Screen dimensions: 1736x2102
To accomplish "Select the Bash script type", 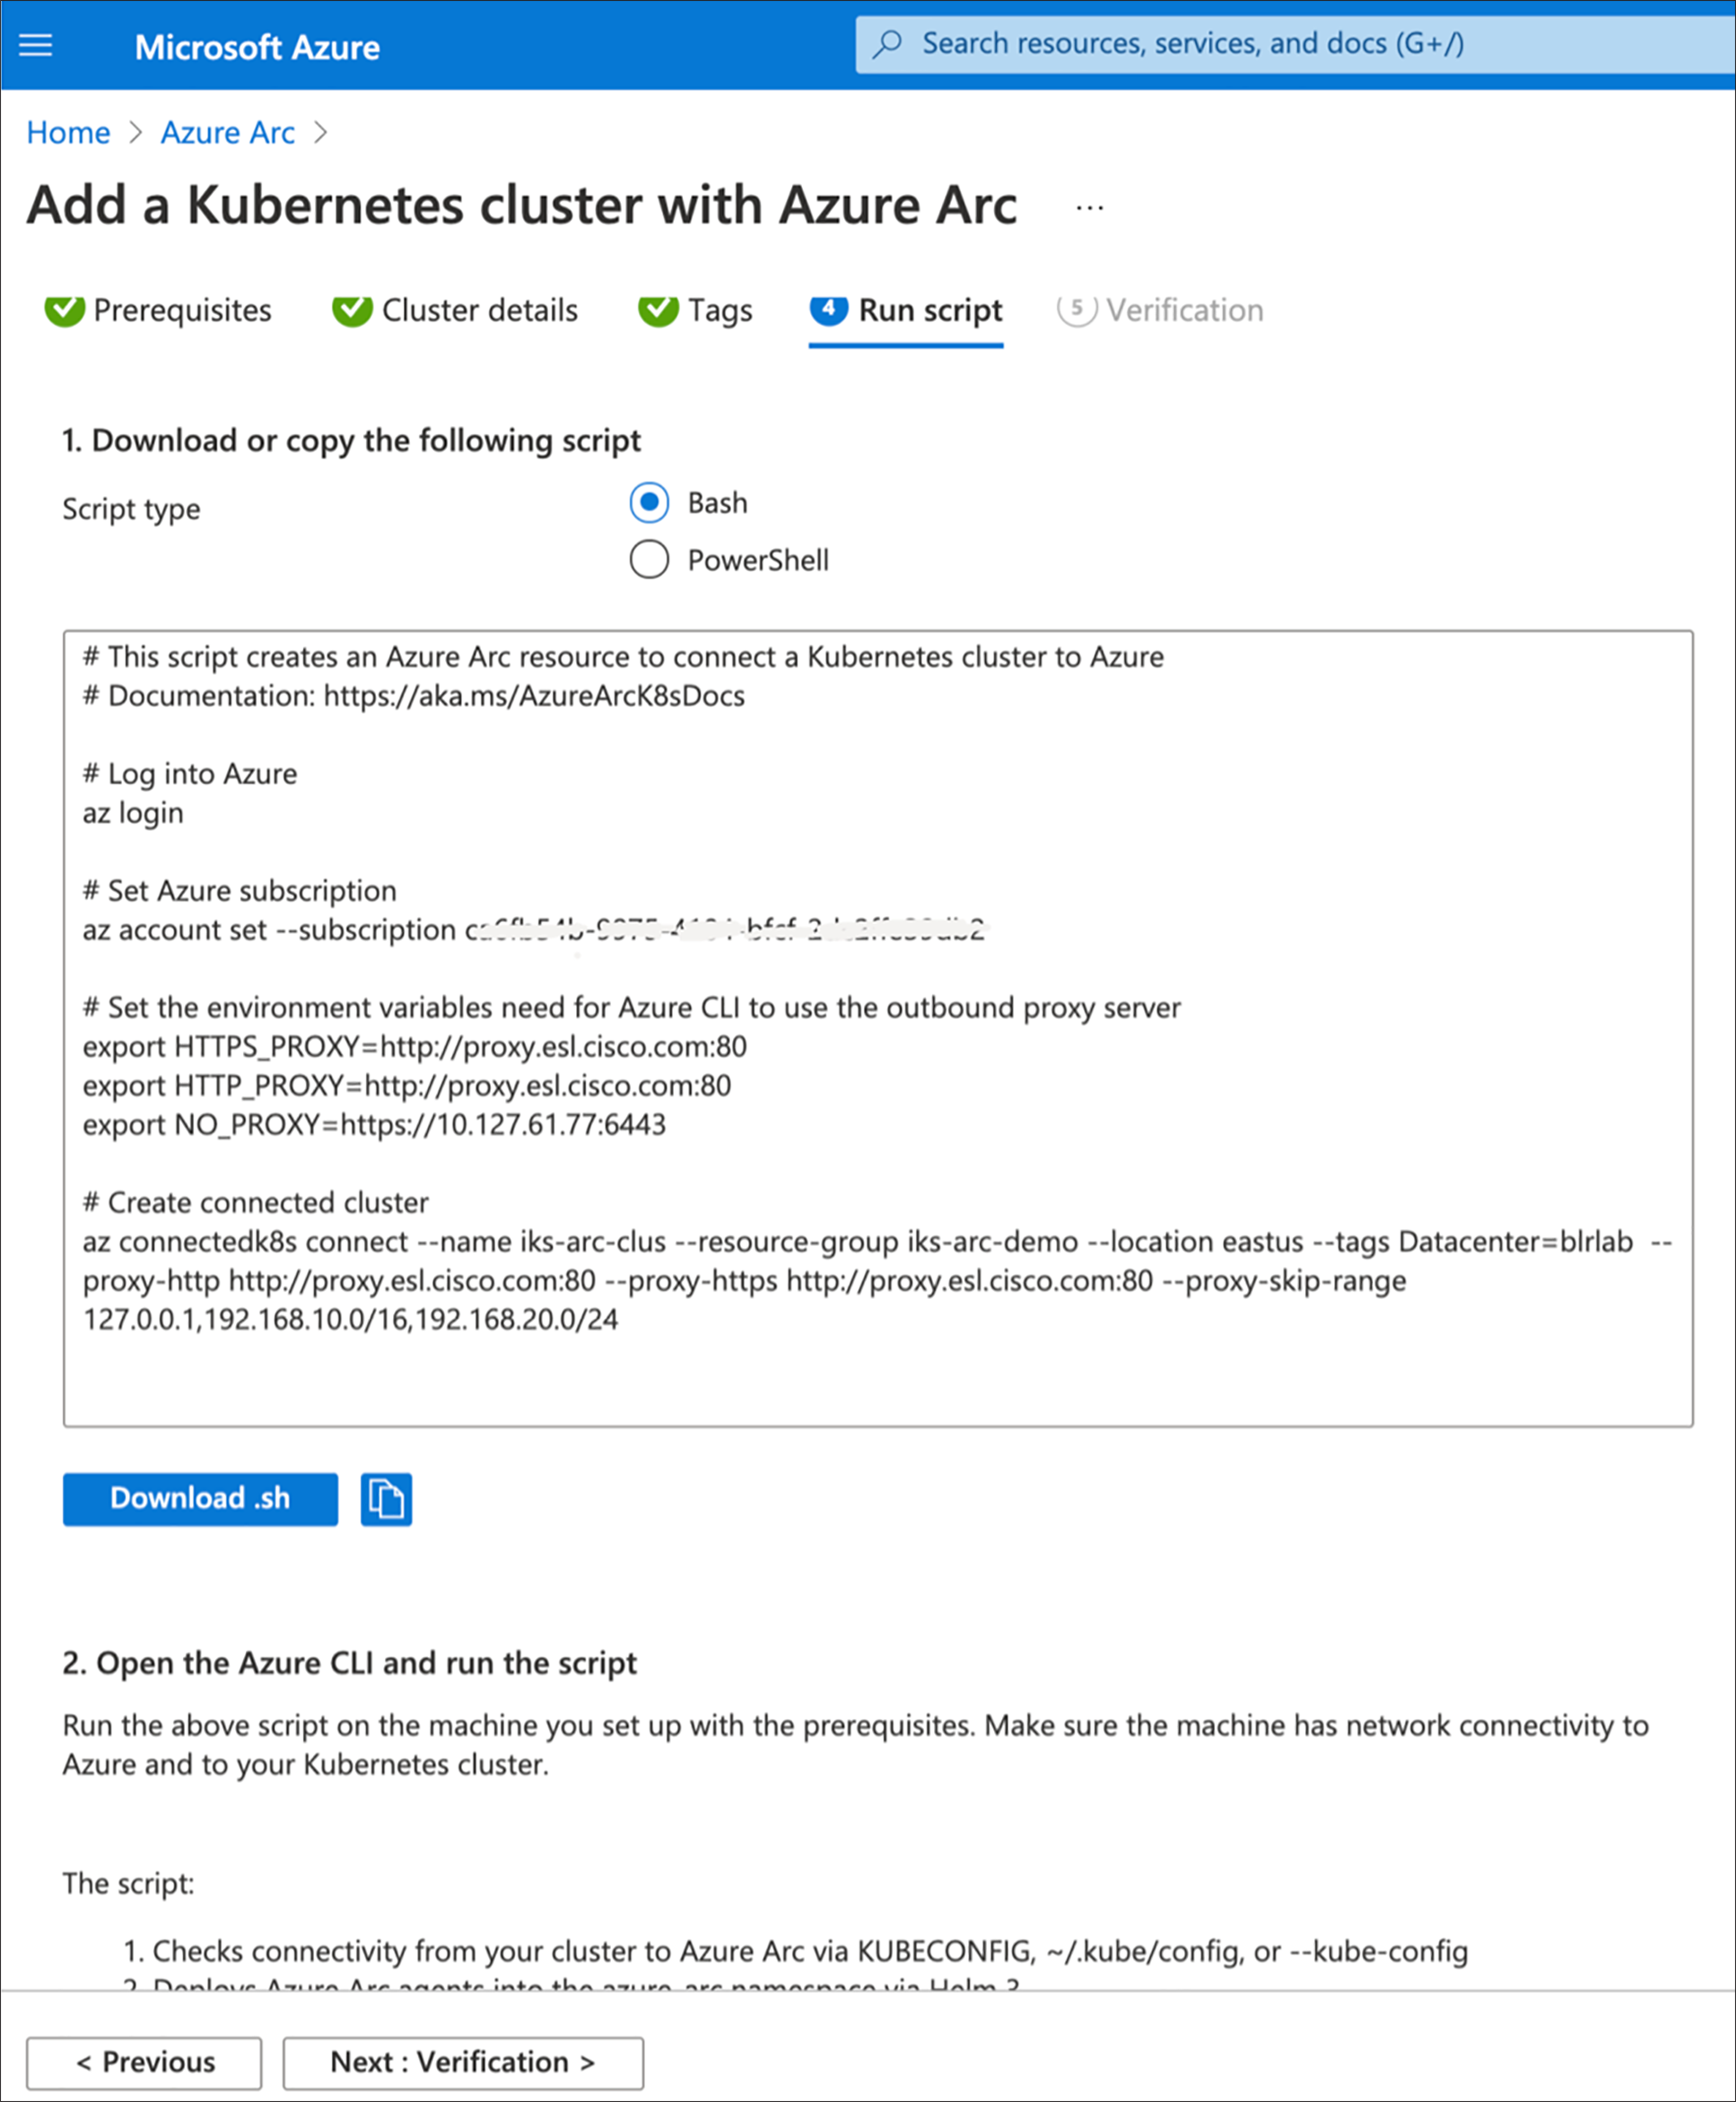I will coord(649,502).
